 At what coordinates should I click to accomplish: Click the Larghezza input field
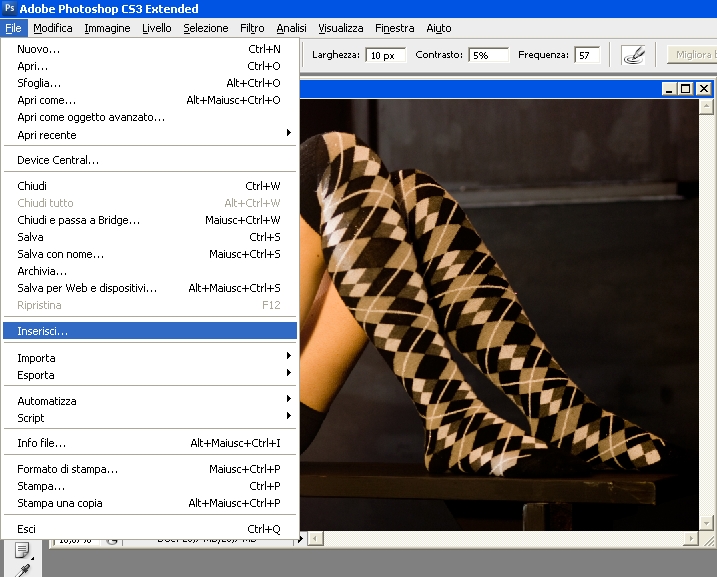pos(385,55)
